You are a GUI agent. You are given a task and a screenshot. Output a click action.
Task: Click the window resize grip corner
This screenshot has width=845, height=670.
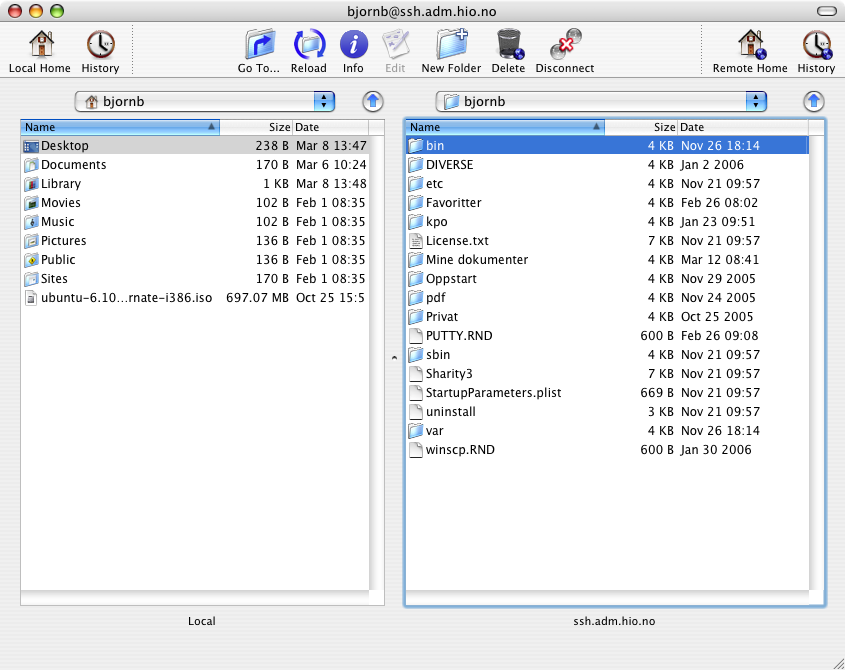[x=839, y=664]
